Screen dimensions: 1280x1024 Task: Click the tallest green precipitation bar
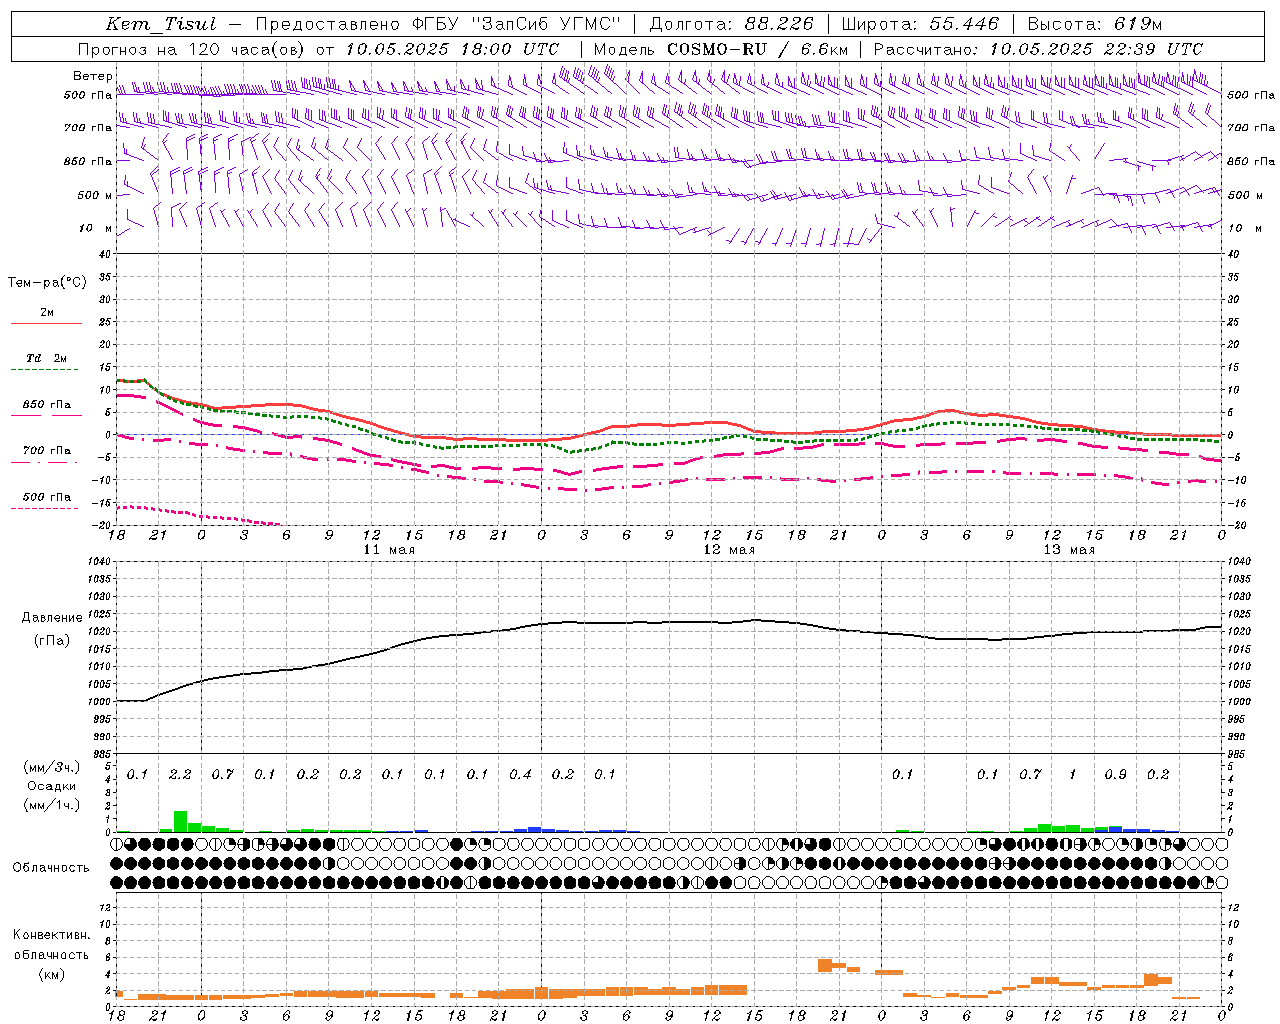coord(181,821)
